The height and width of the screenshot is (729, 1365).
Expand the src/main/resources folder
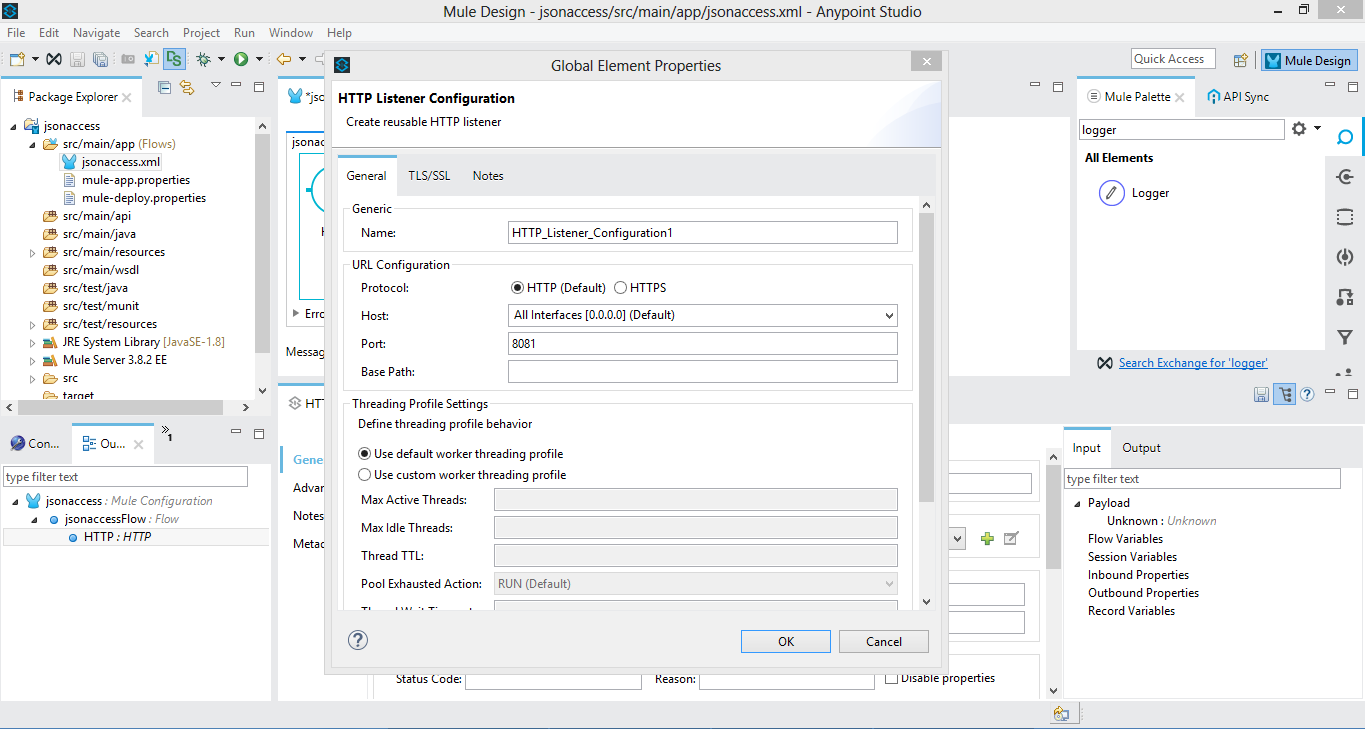[32, 252]
